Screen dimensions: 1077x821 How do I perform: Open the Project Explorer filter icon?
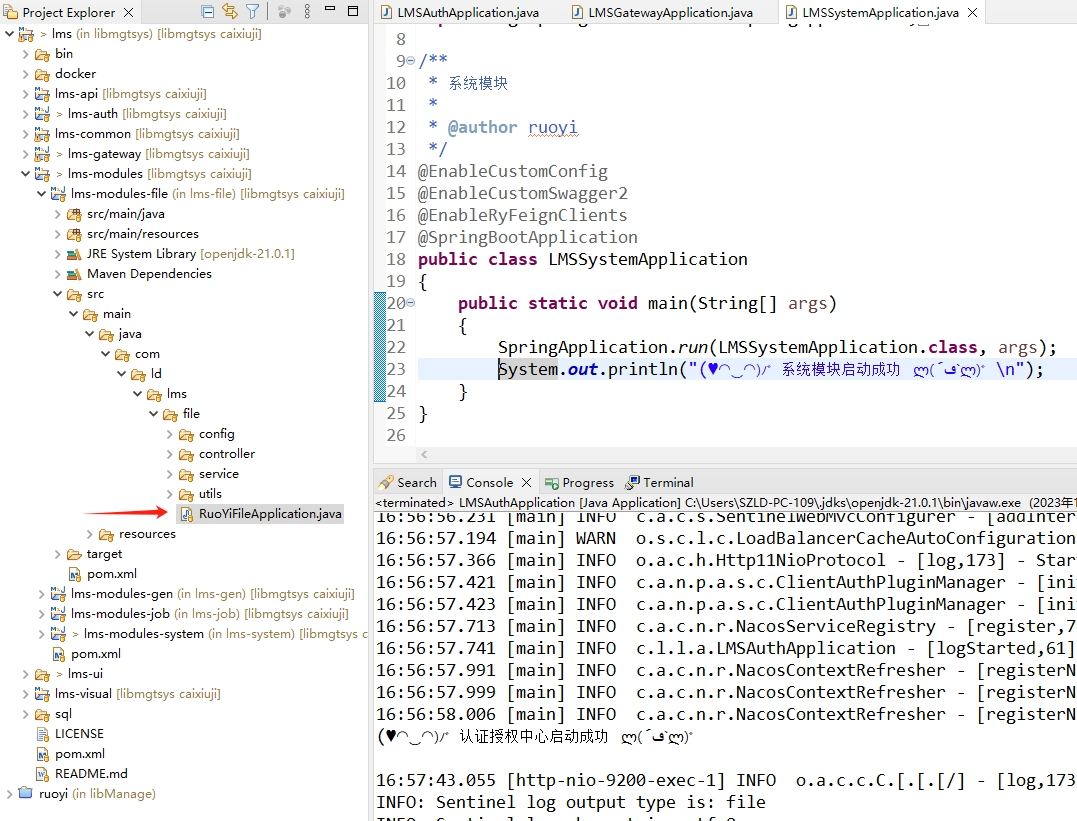point(253,12)
